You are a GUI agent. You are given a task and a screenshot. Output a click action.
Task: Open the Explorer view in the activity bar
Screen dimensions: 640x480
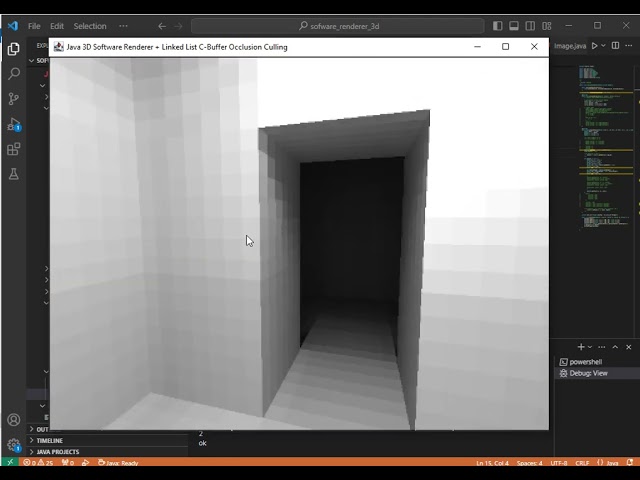tap(13, 49)
